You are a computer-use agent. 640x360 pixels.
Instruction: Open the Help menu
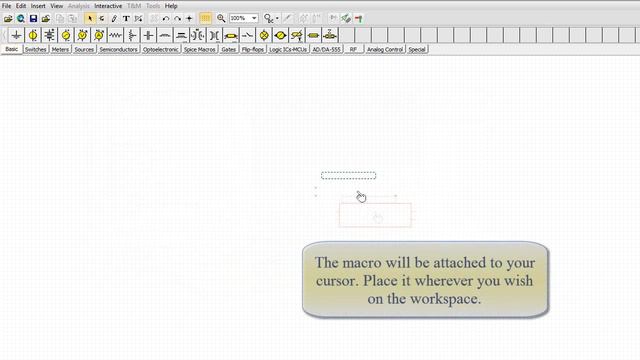(171, 6)
